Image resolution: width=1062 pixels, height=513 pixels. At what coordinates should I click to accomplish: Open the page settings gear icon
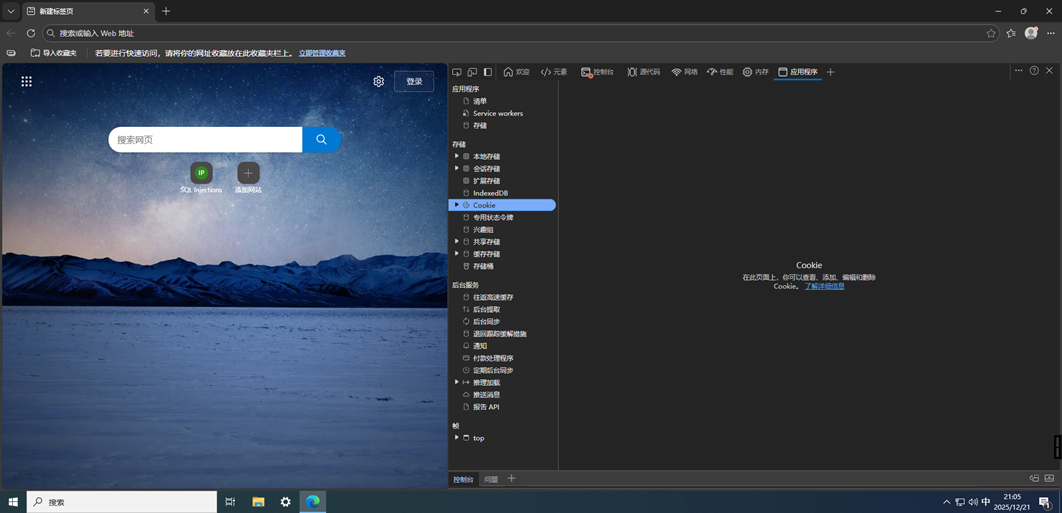[378, 82]
